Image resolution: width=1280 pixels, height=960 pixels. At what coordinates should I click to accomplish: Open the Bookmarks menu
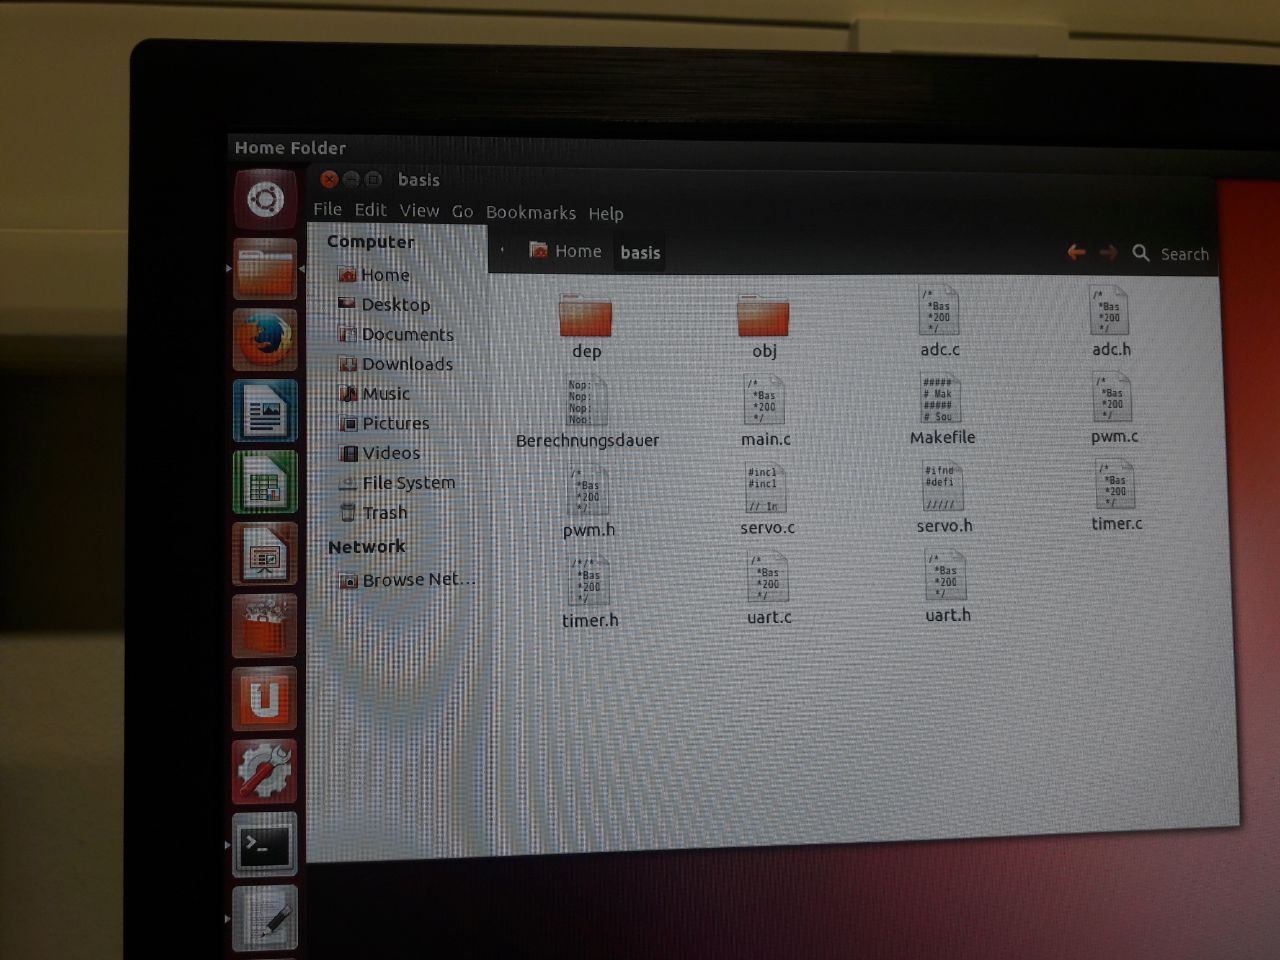tap(530, 212)
